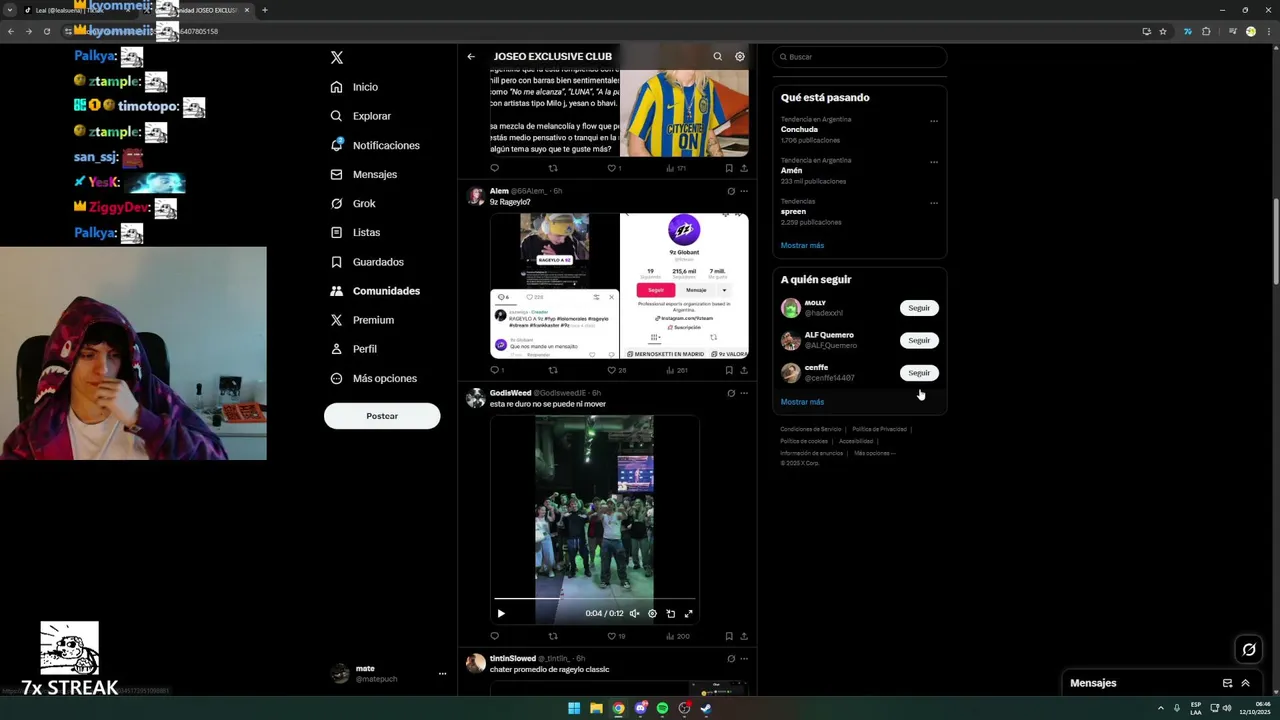Bookmark Alem's 9z Rageylo post
The image size is (1280, 720).
729,370
